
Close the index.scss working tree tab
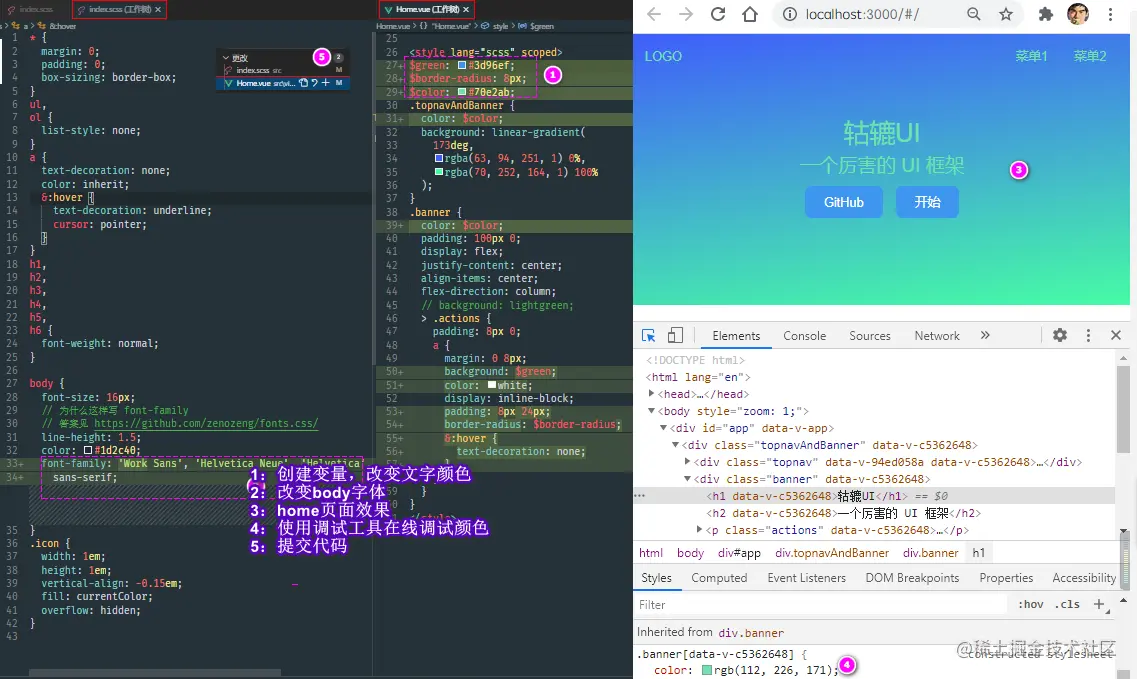(158, 9)
